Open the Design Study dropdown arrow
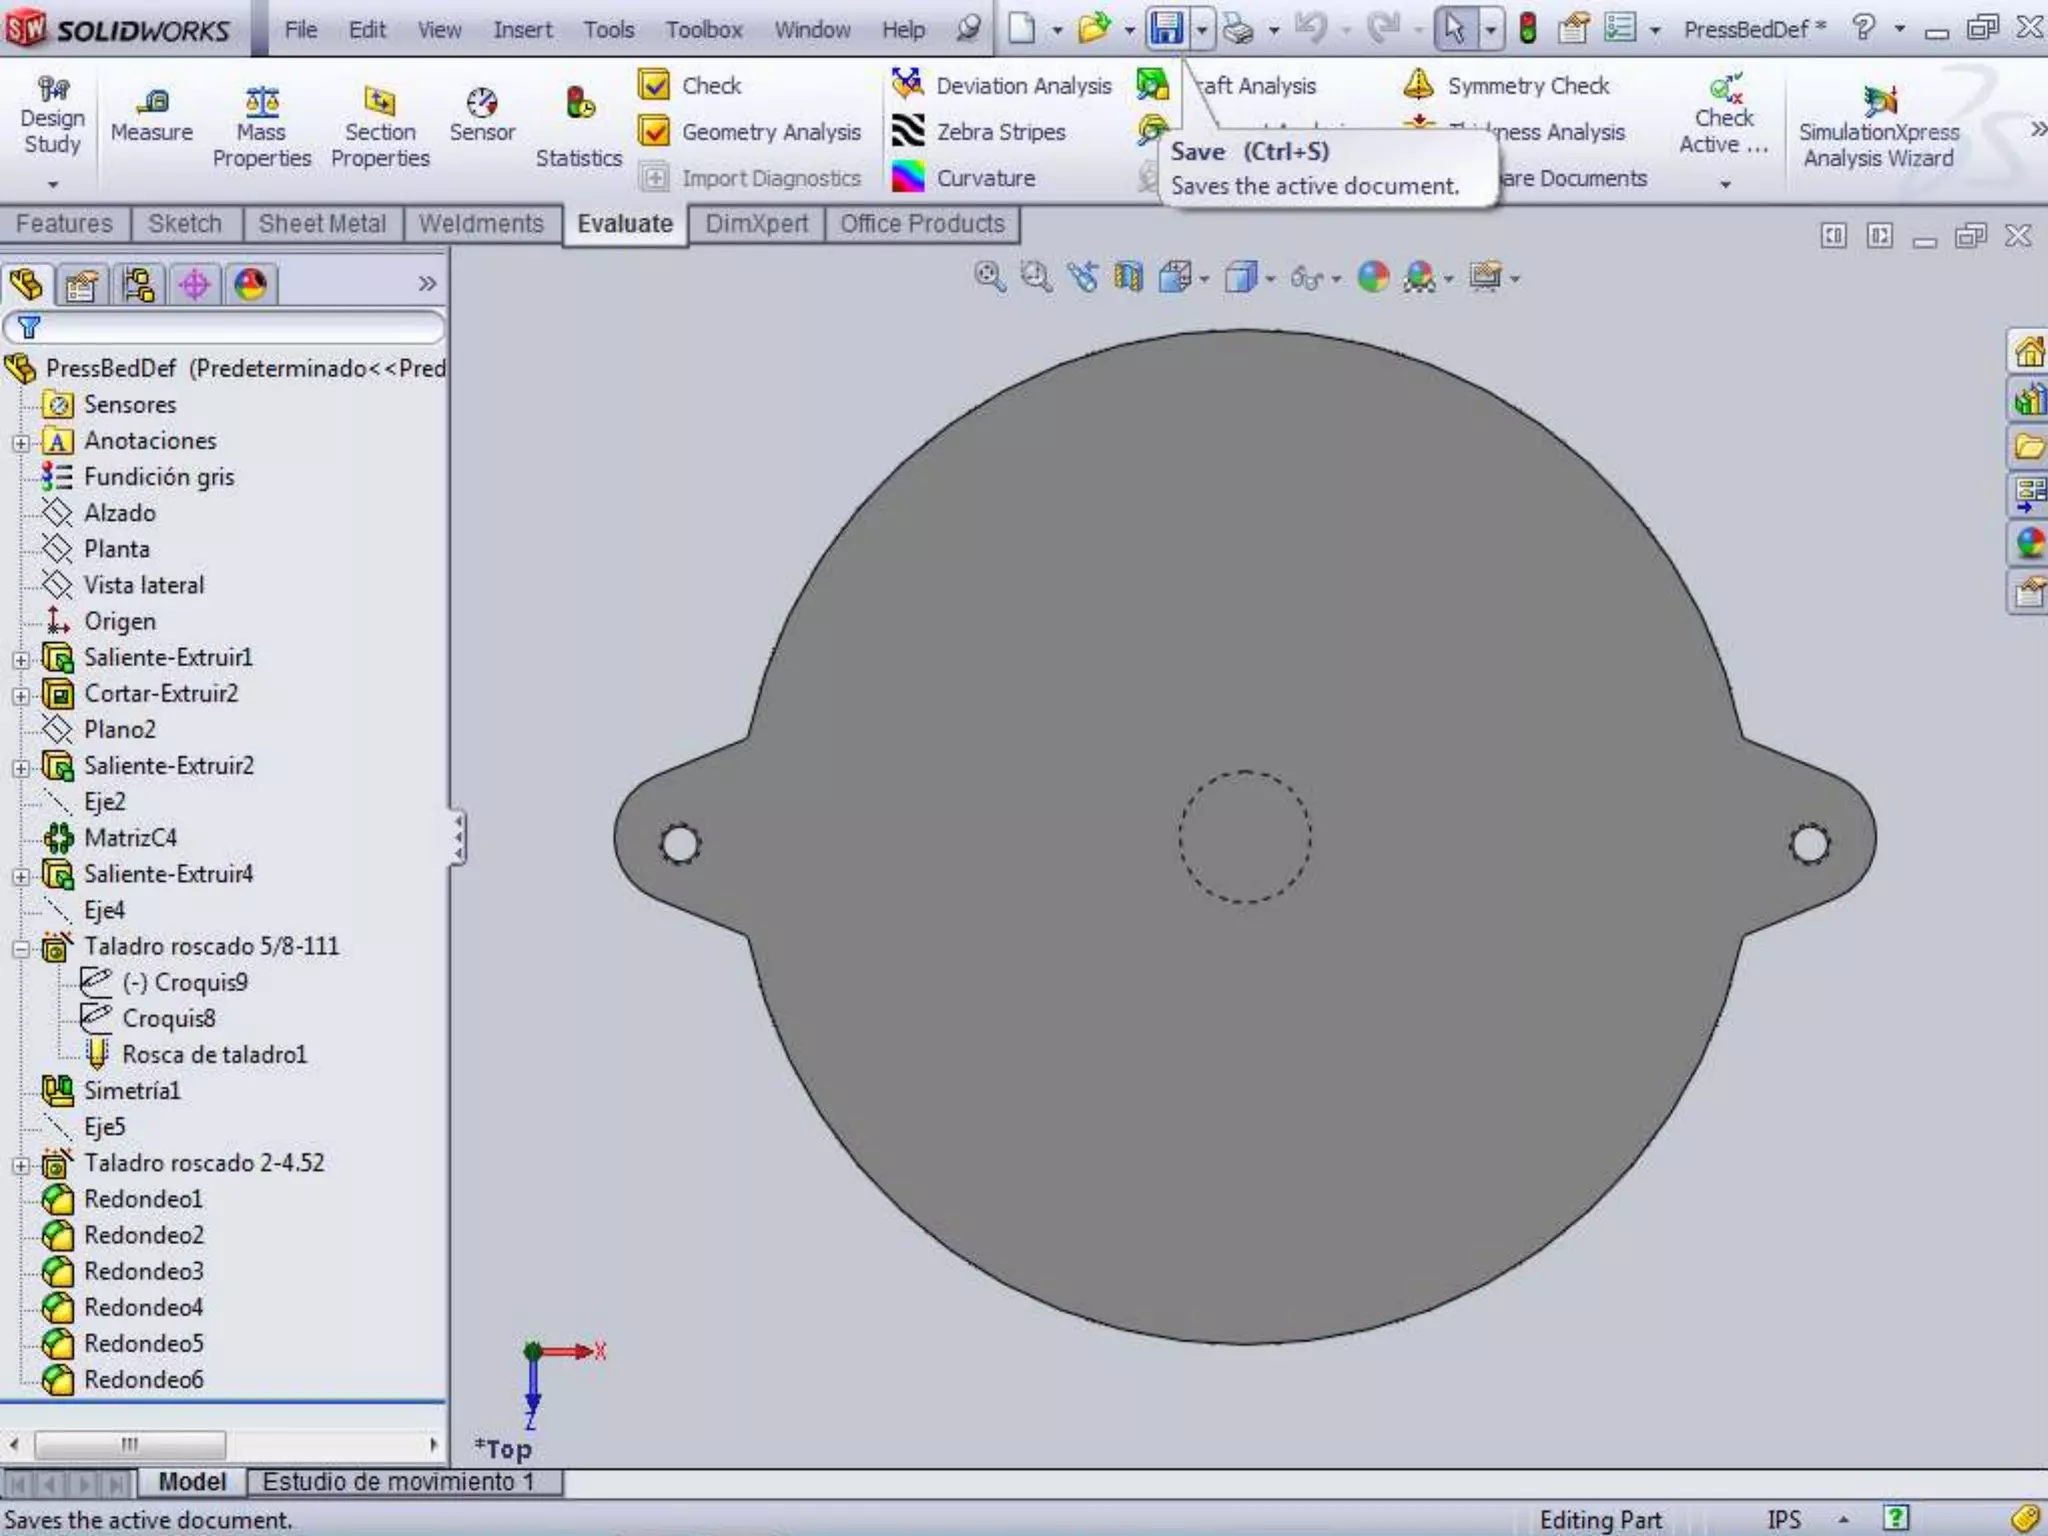This screenshot has height=1536, width=2048. pyautogui.click(x=52, y=185)
